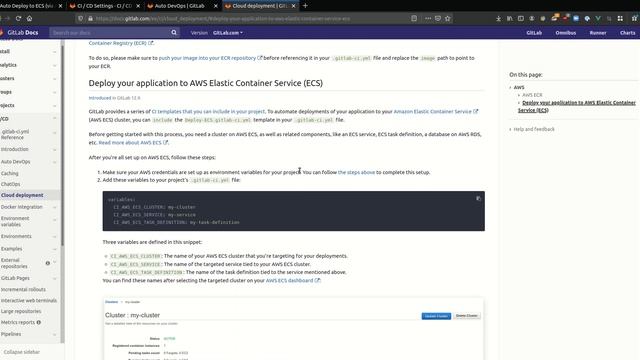Viewport: 640px width, 360px height.
Task: Open AWS ECS dashboard link
Action: (293, 280)
